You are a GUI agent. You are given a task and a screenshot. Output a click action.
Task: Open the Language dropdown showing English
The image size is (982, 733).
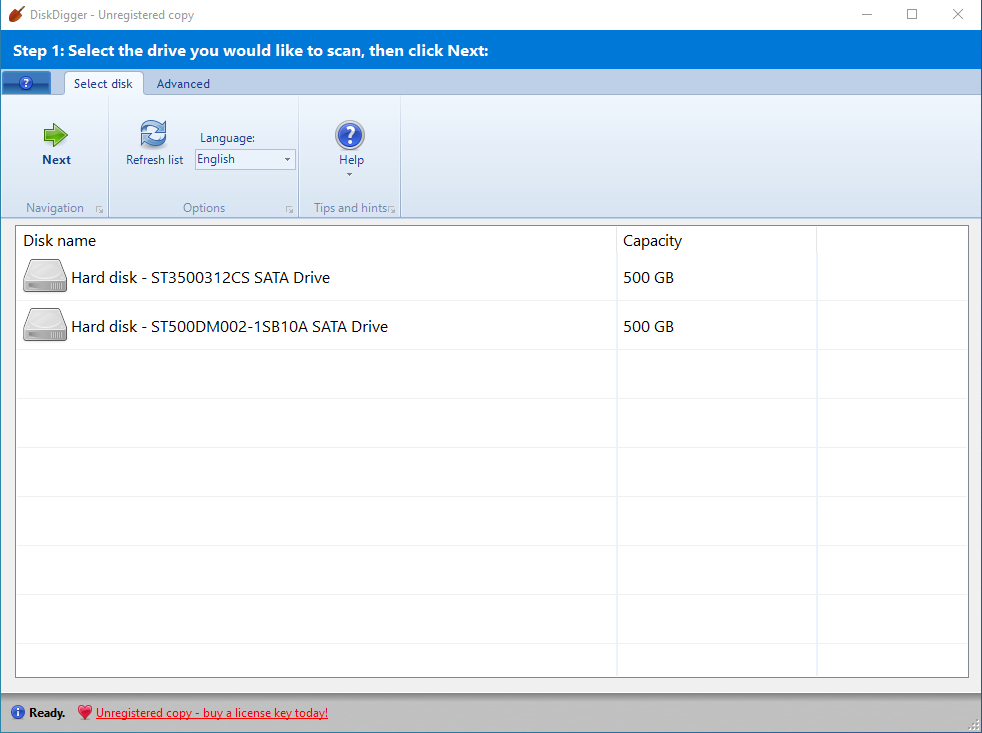[x=245, y=159]
